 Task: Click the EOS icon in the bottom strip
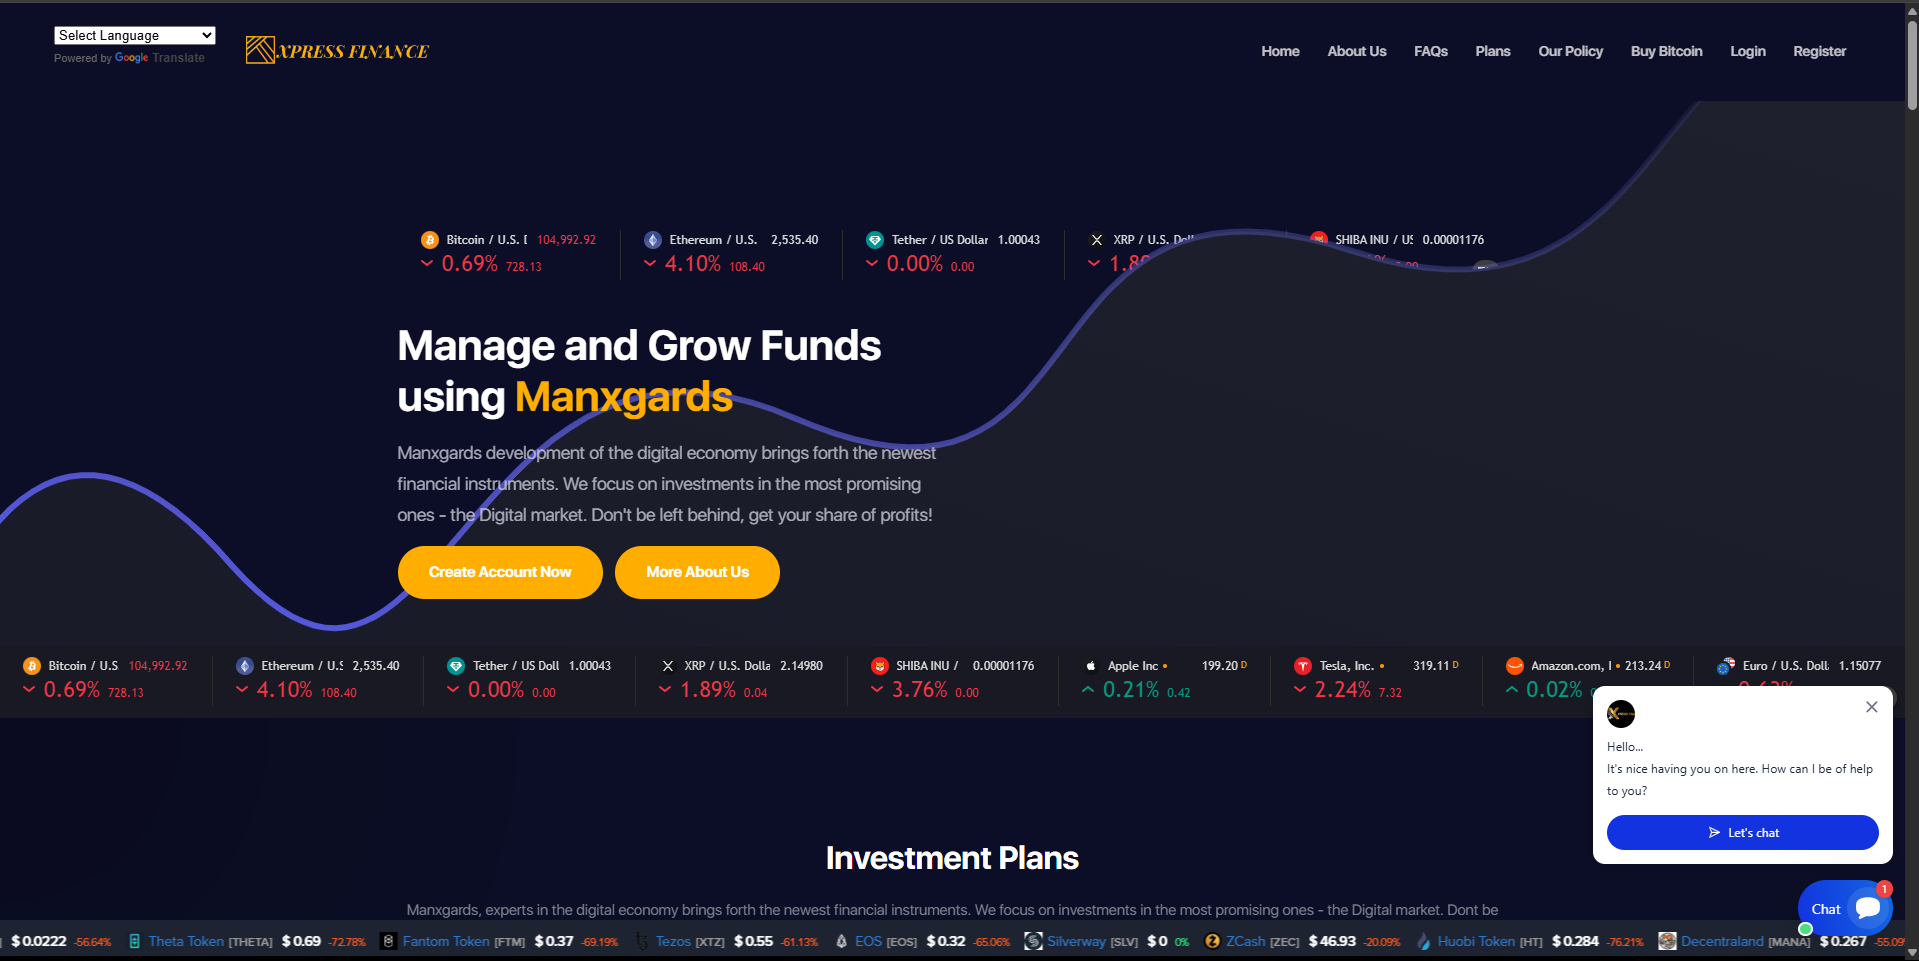[841, 941]
